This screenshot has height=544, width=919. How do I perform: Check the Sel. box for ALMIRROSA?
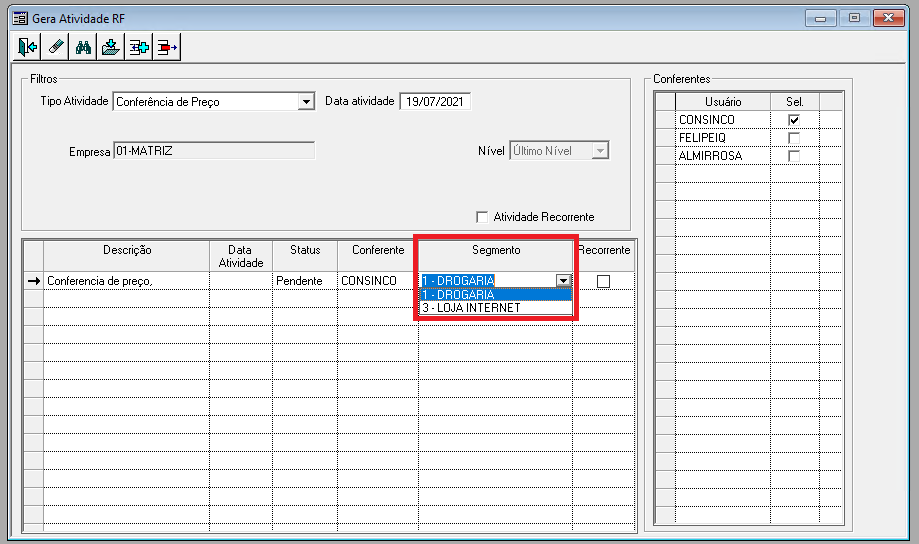[x=794, y=157]
